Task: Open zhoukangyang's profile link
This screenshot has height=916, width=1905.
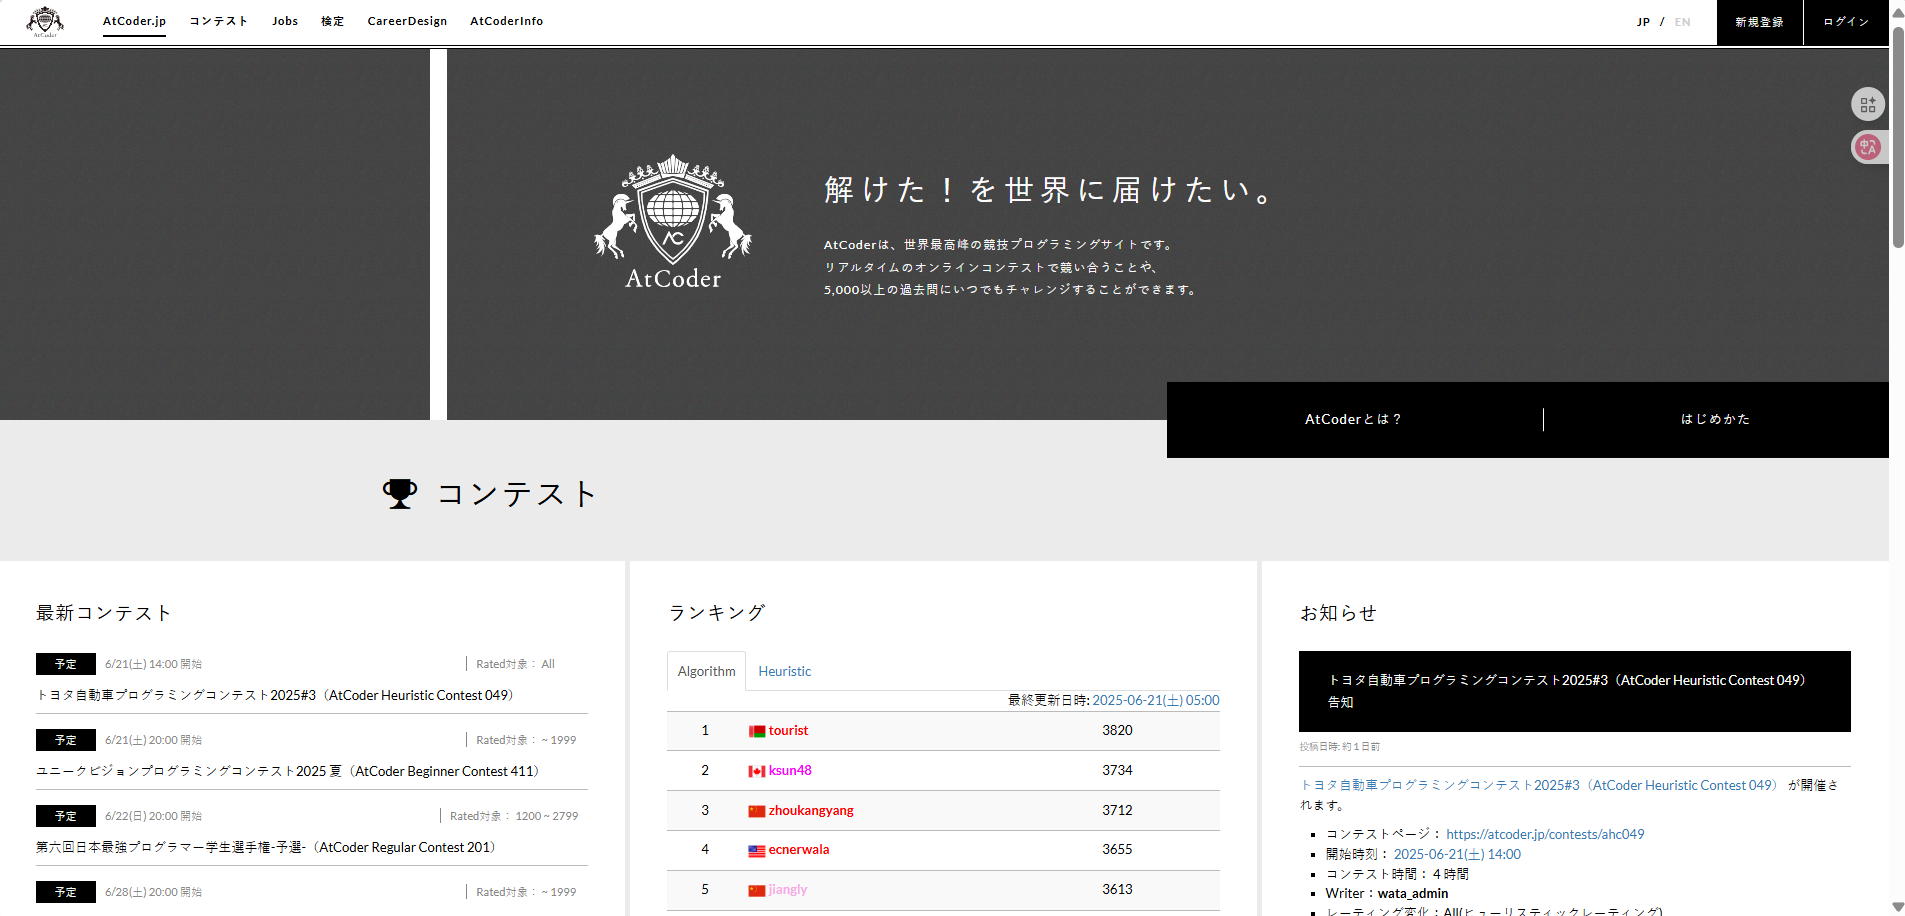Action: (x=811, y=811)
